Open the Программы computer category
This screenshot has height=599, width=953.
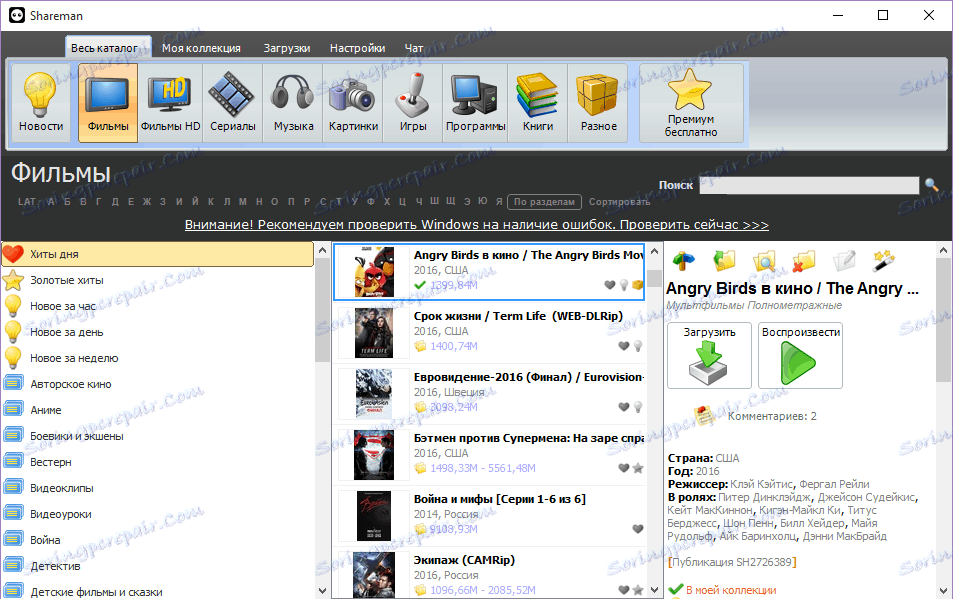[475, 103]
